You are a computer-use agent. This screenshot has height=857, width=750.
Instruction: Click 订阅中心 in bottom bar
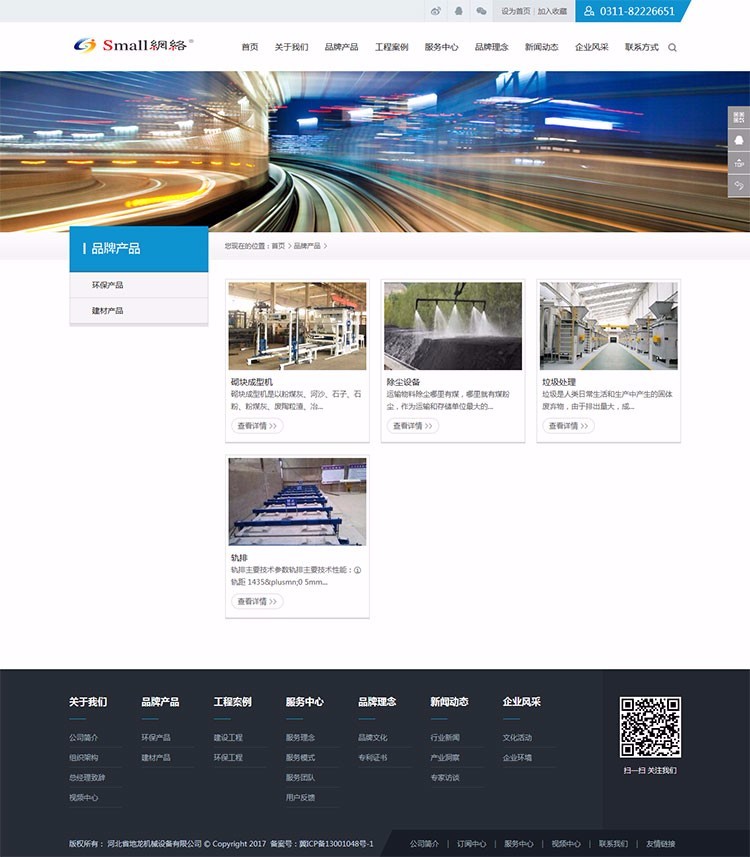click(472, 844)
